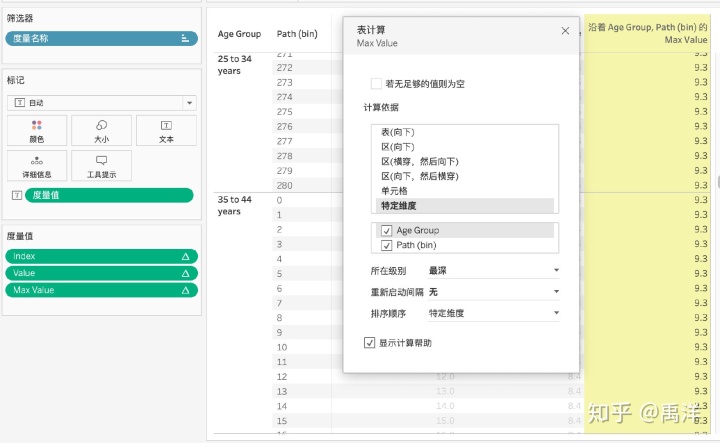Image resolution: width=720 pixels, height=443 pixels.
Task: Click the Age Group column header
Action: pyautogui.click(x=239, y=34)
